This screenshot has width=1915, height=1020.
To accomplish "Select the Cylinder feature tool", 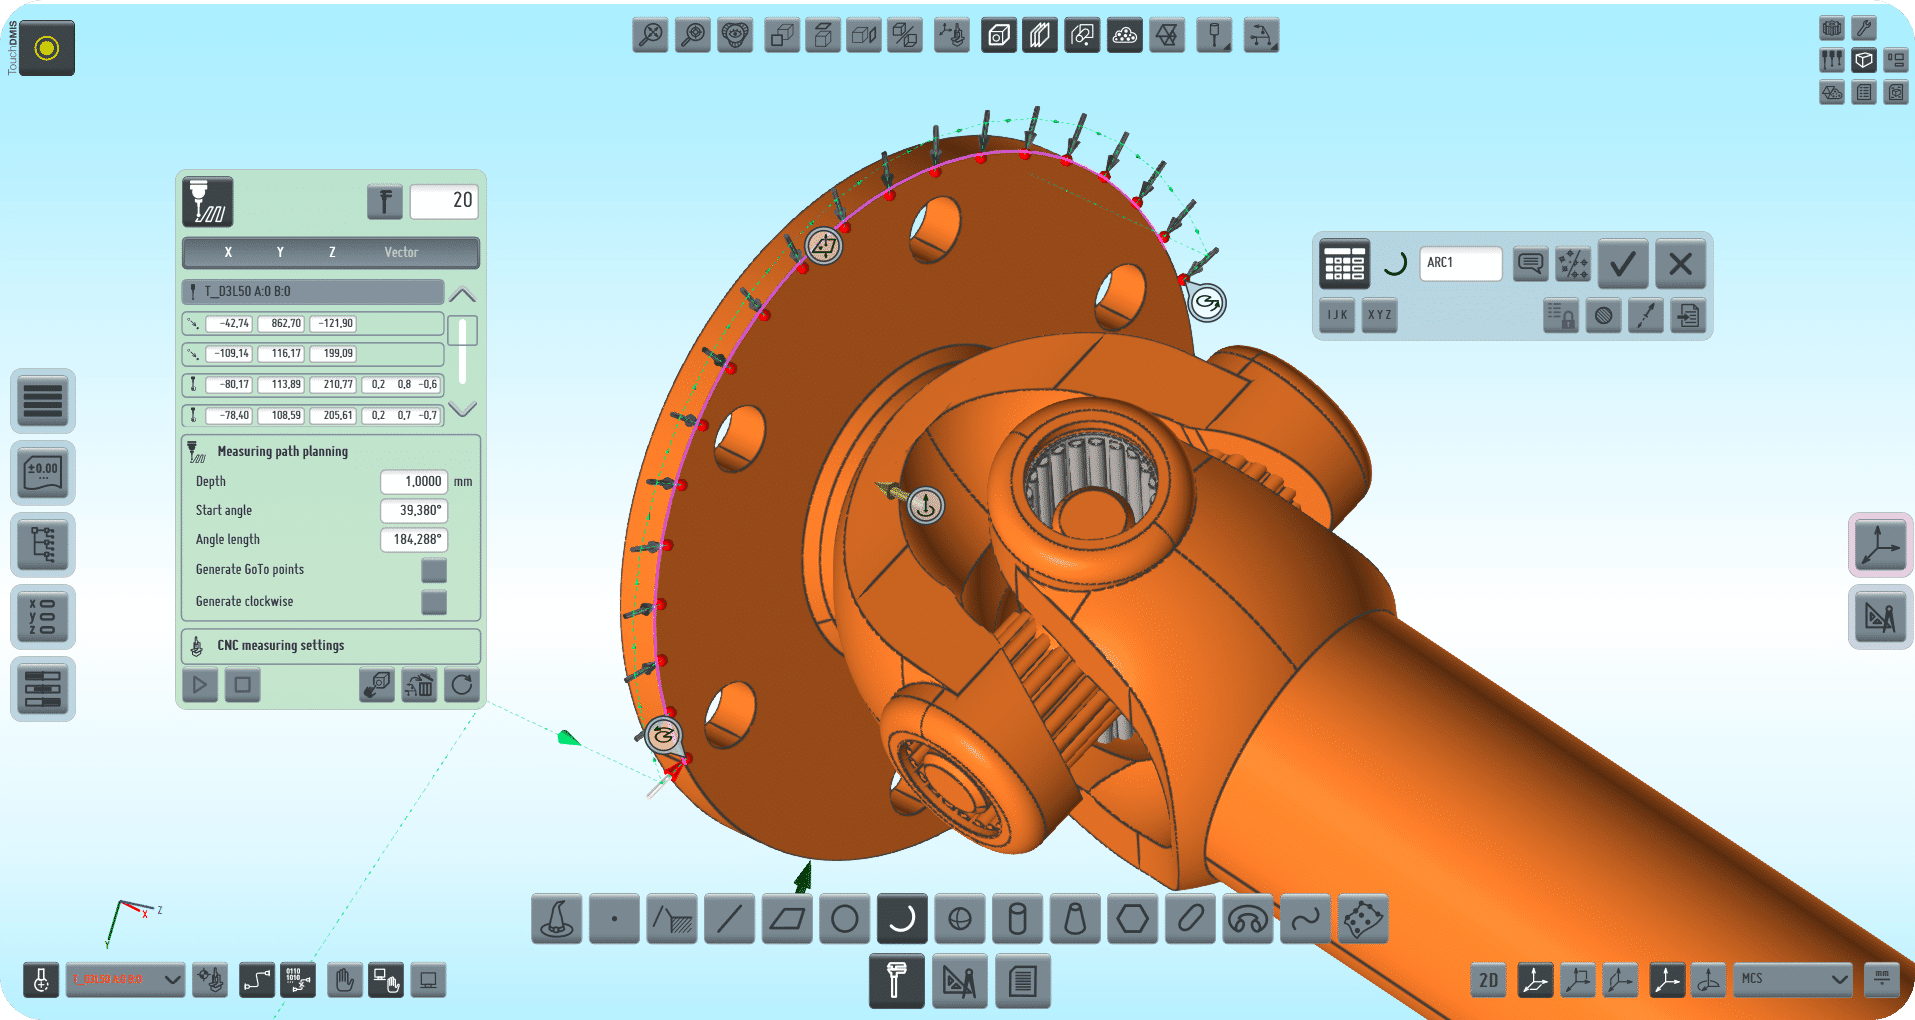I will pos(1017,919).
